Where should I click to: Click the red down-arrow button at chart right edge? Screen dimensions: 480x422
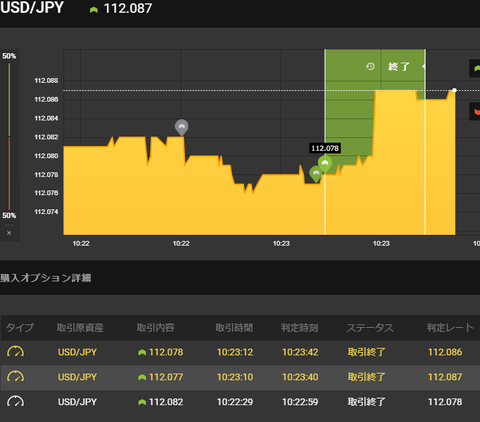[x=475, y=112]
